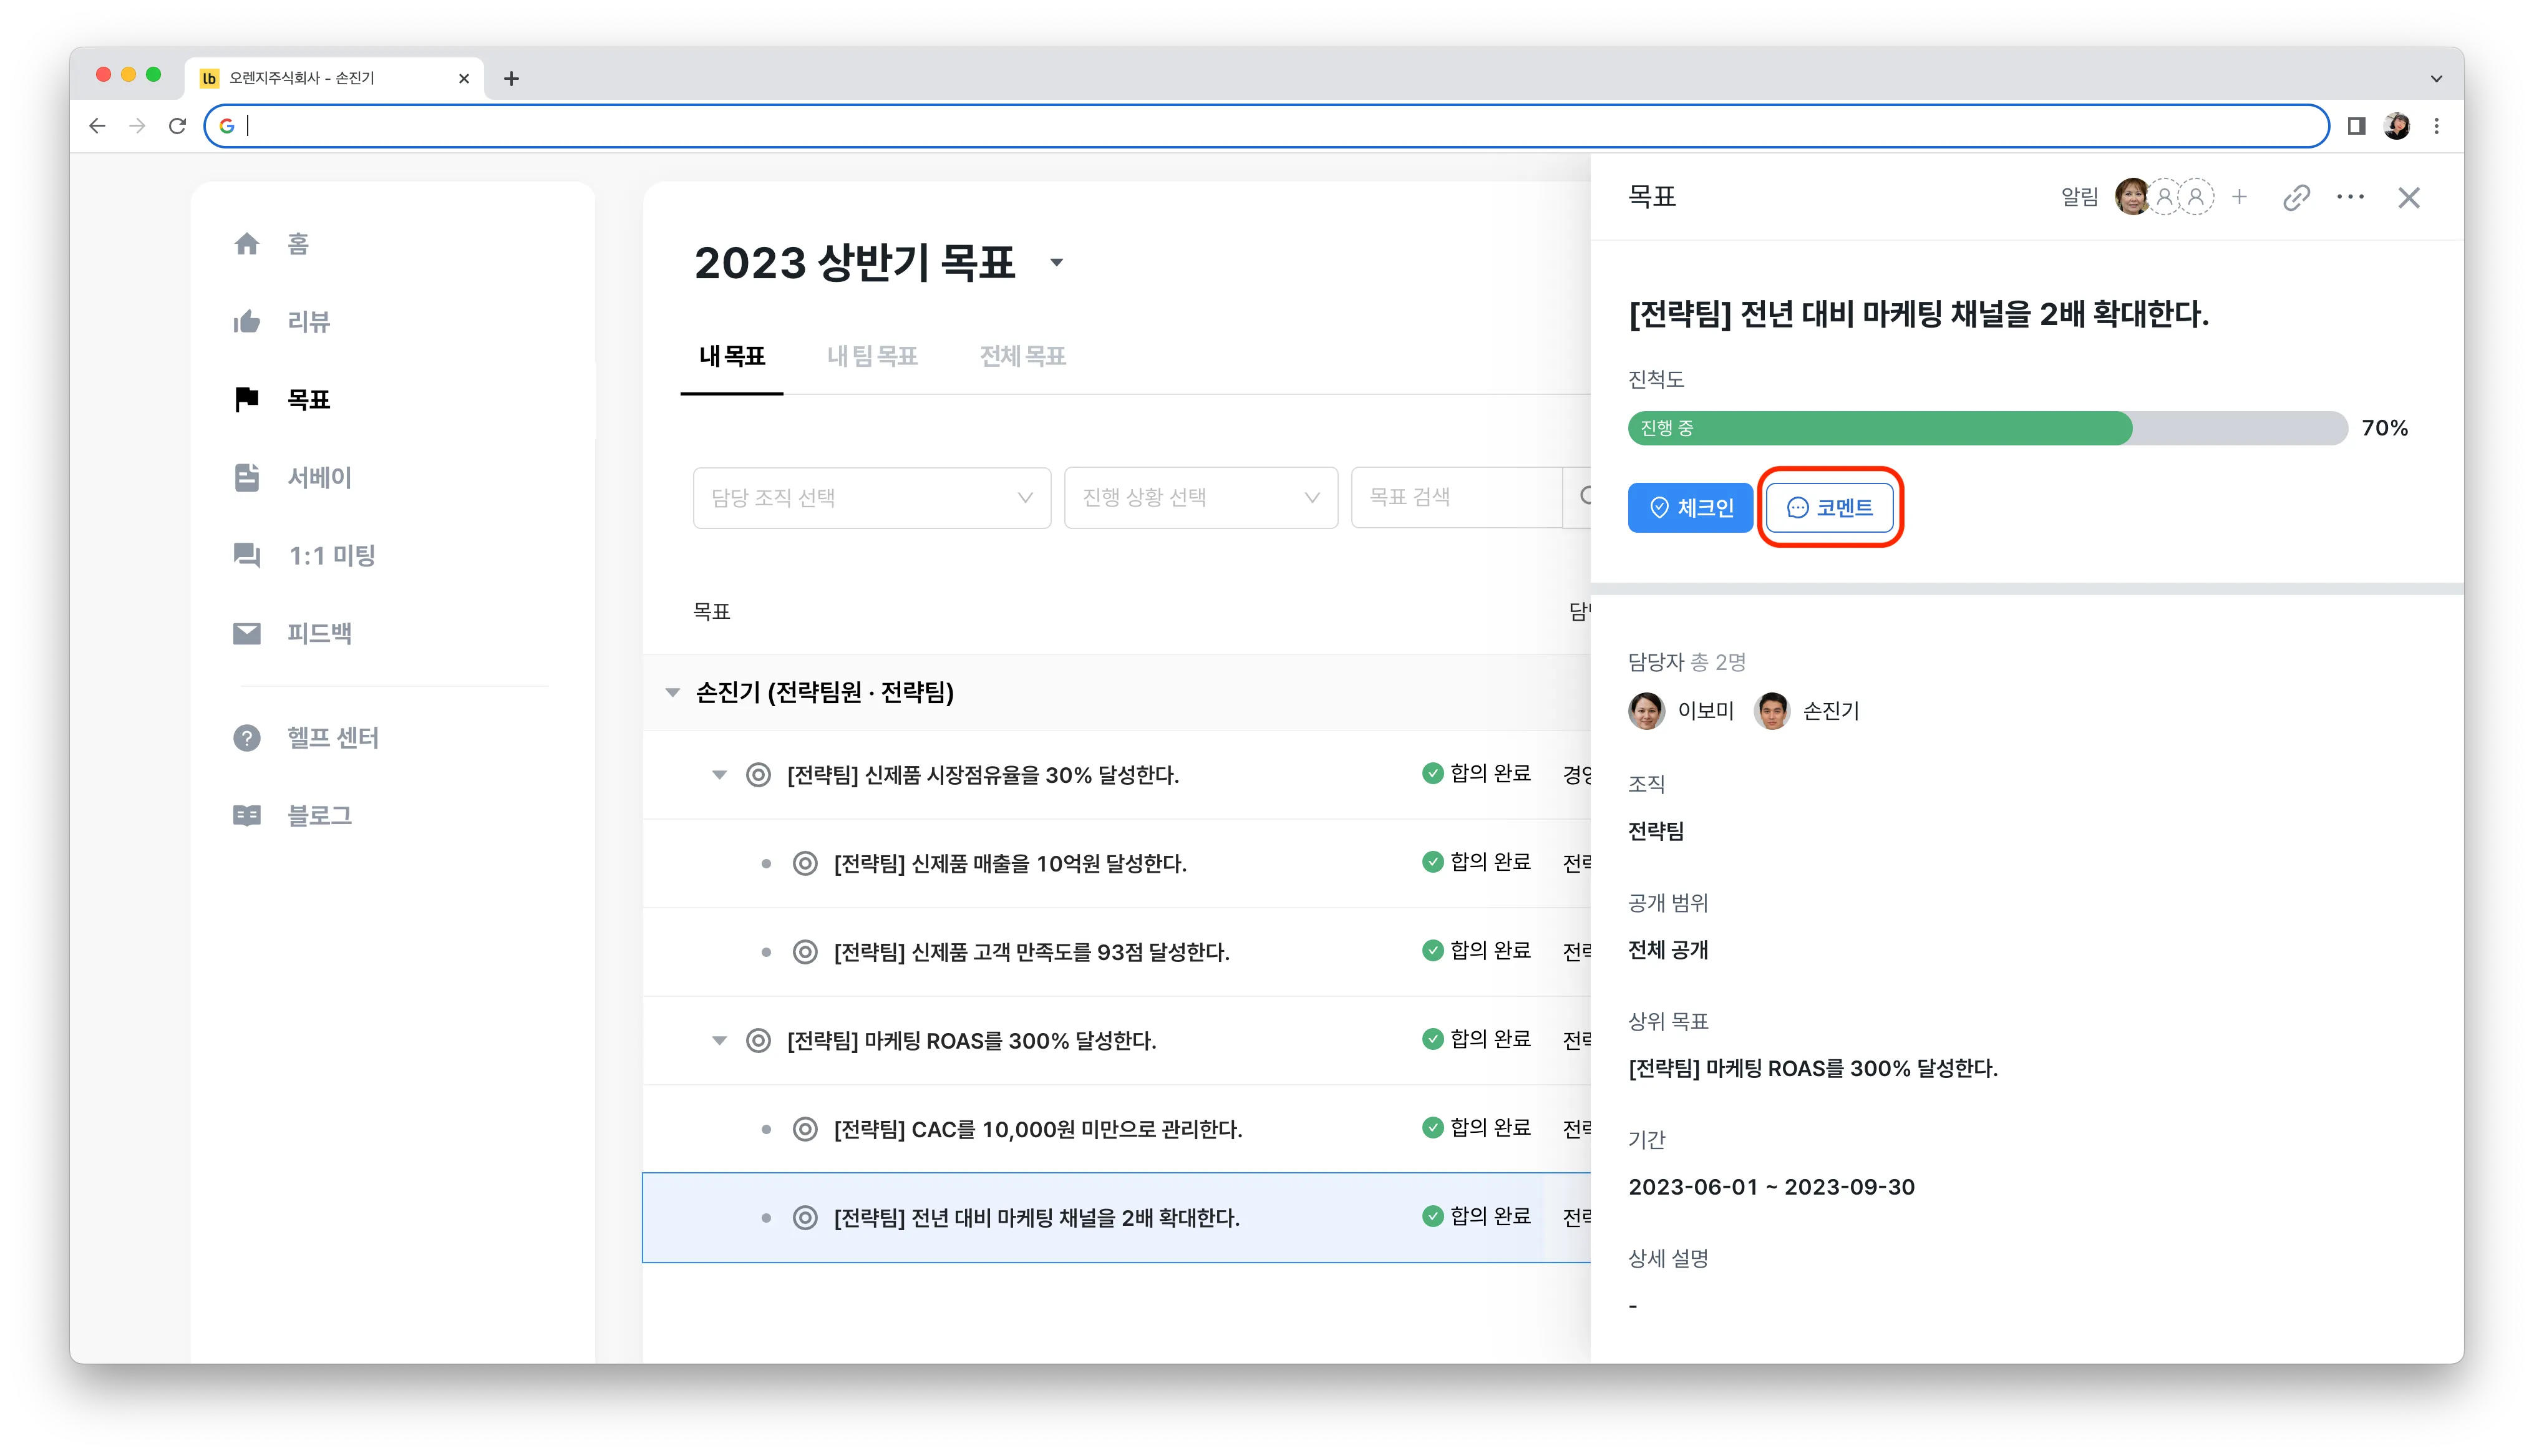Go back in the browser
Screen dimensions: 2534x1456
97,126
